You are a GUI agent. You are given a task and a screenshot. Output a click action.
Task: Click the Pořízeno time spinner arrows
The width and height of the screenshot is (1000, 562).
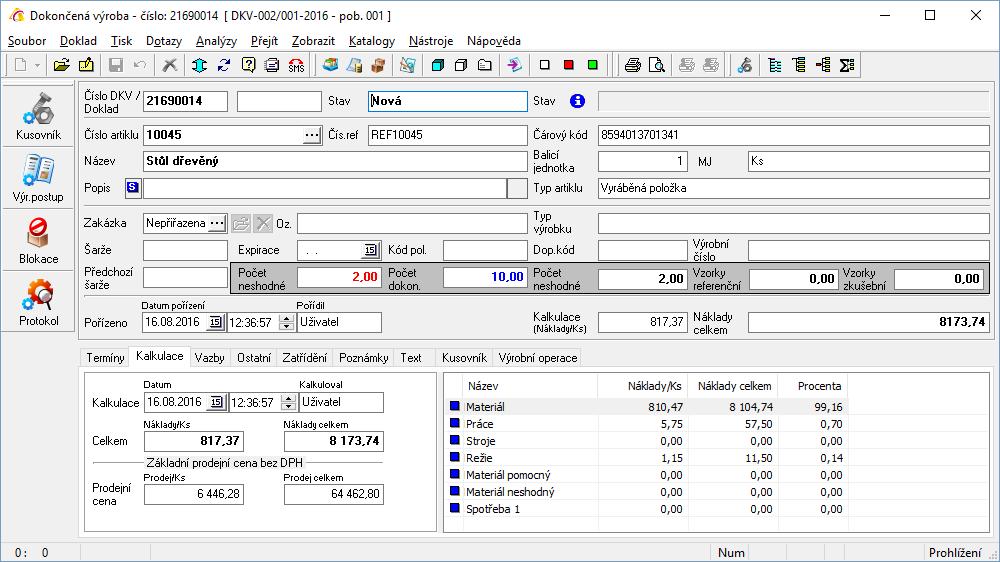286,322
